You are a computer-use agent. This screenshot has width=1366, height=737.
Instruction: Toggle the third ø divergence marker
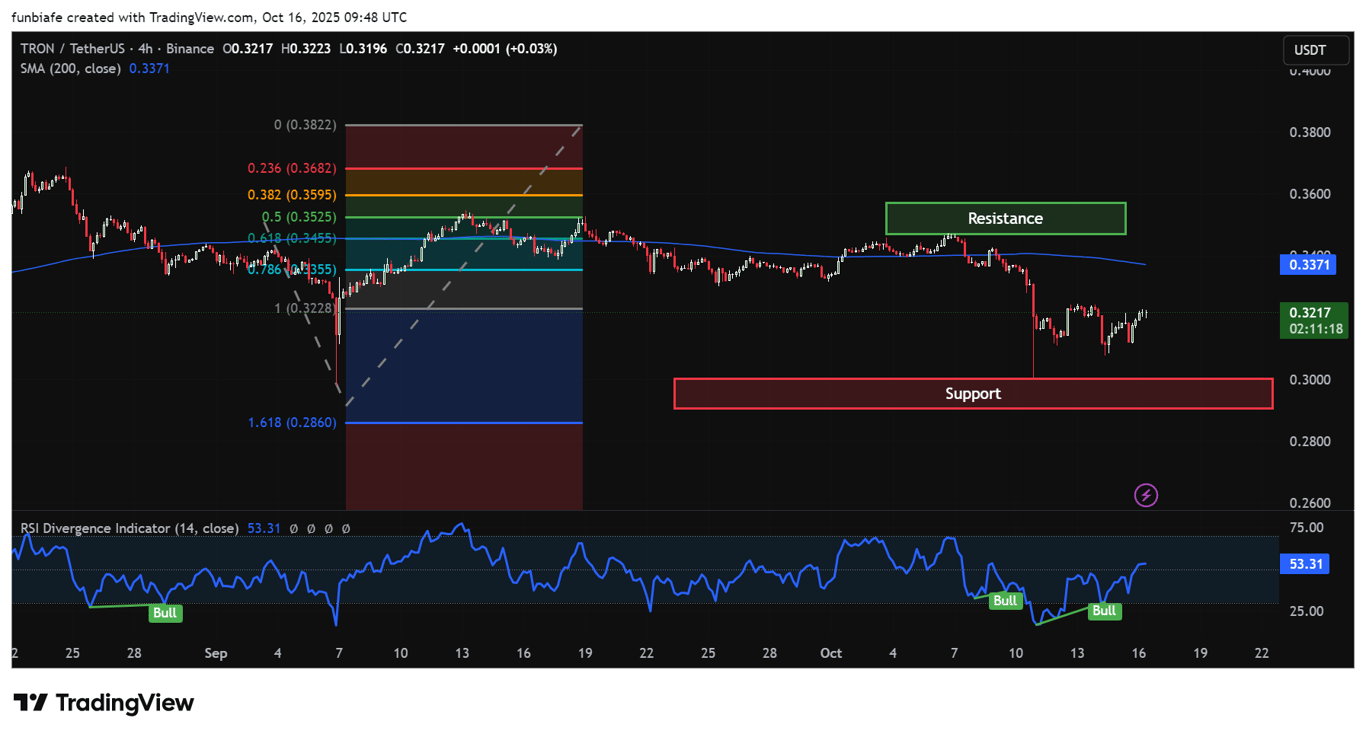click(x=329, y=528)
